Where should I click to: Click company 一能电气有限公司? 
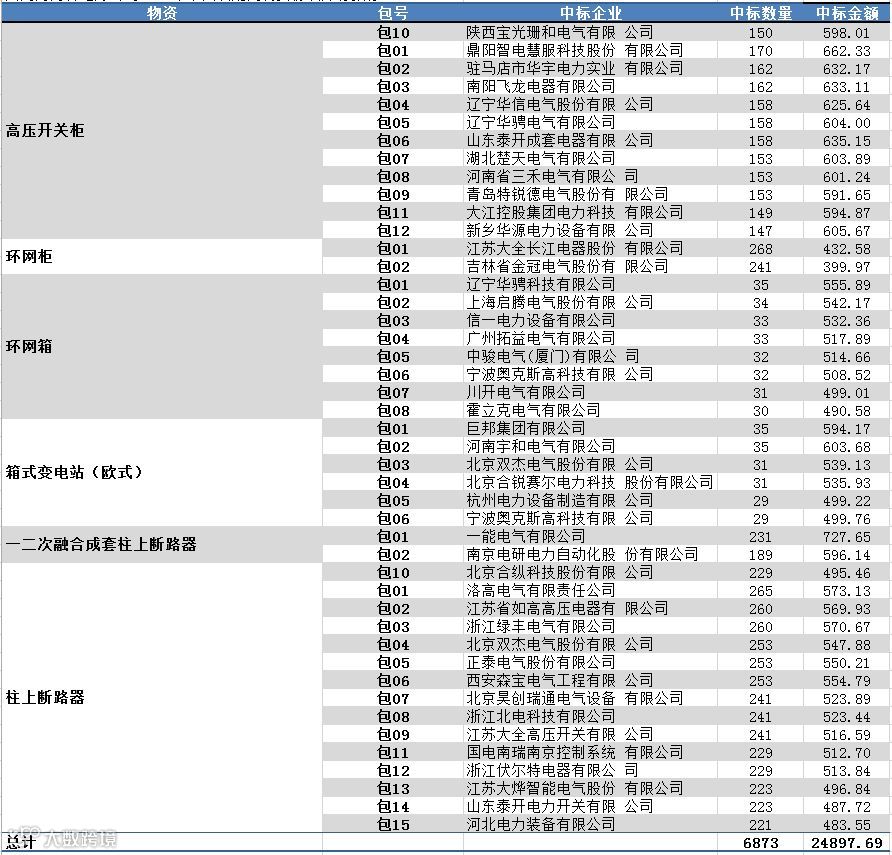pyautogui.click(x=526, y=536)
